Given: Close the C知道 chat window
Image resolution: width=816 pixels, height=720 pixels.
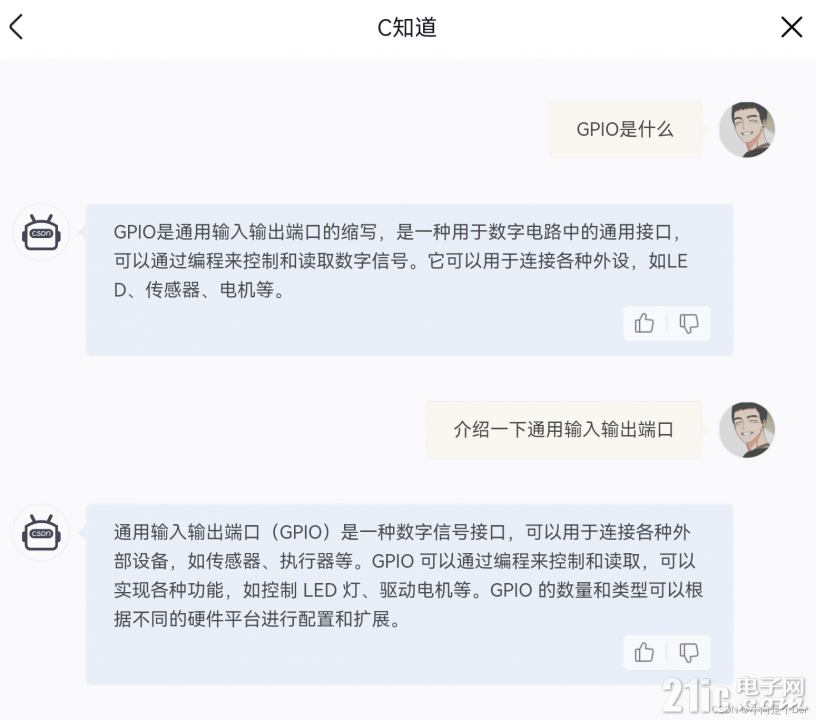Looking at the screenshot, I should [791, 27].
